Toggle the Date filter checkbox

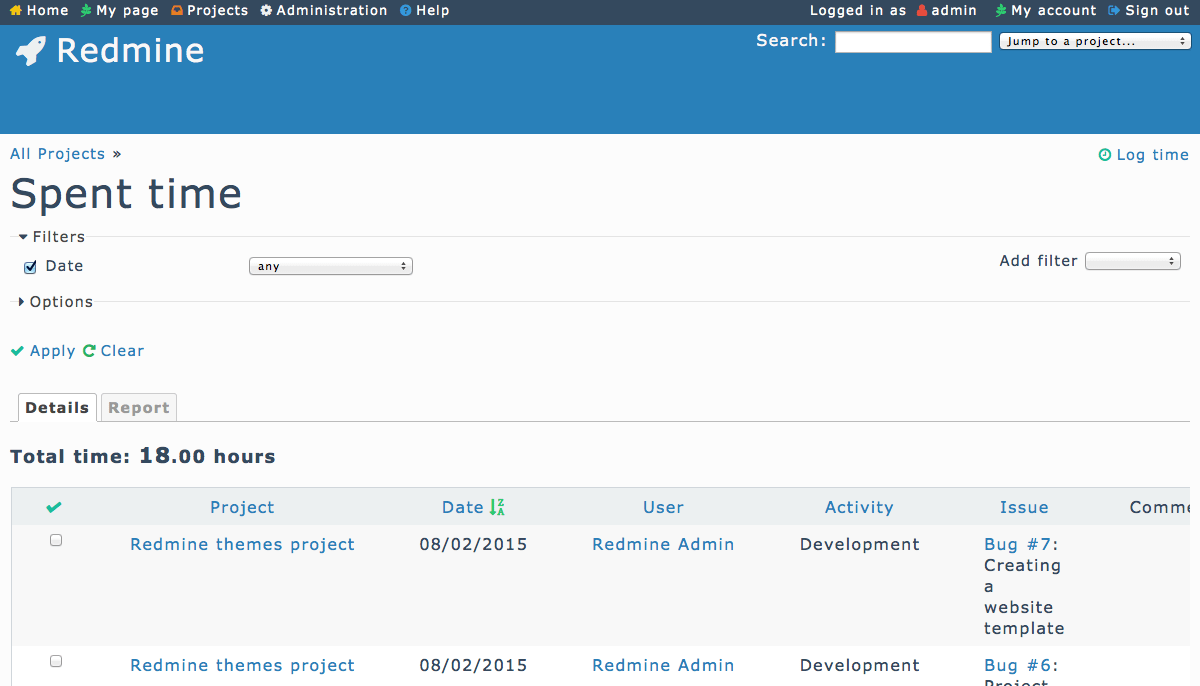coord(30,267)
